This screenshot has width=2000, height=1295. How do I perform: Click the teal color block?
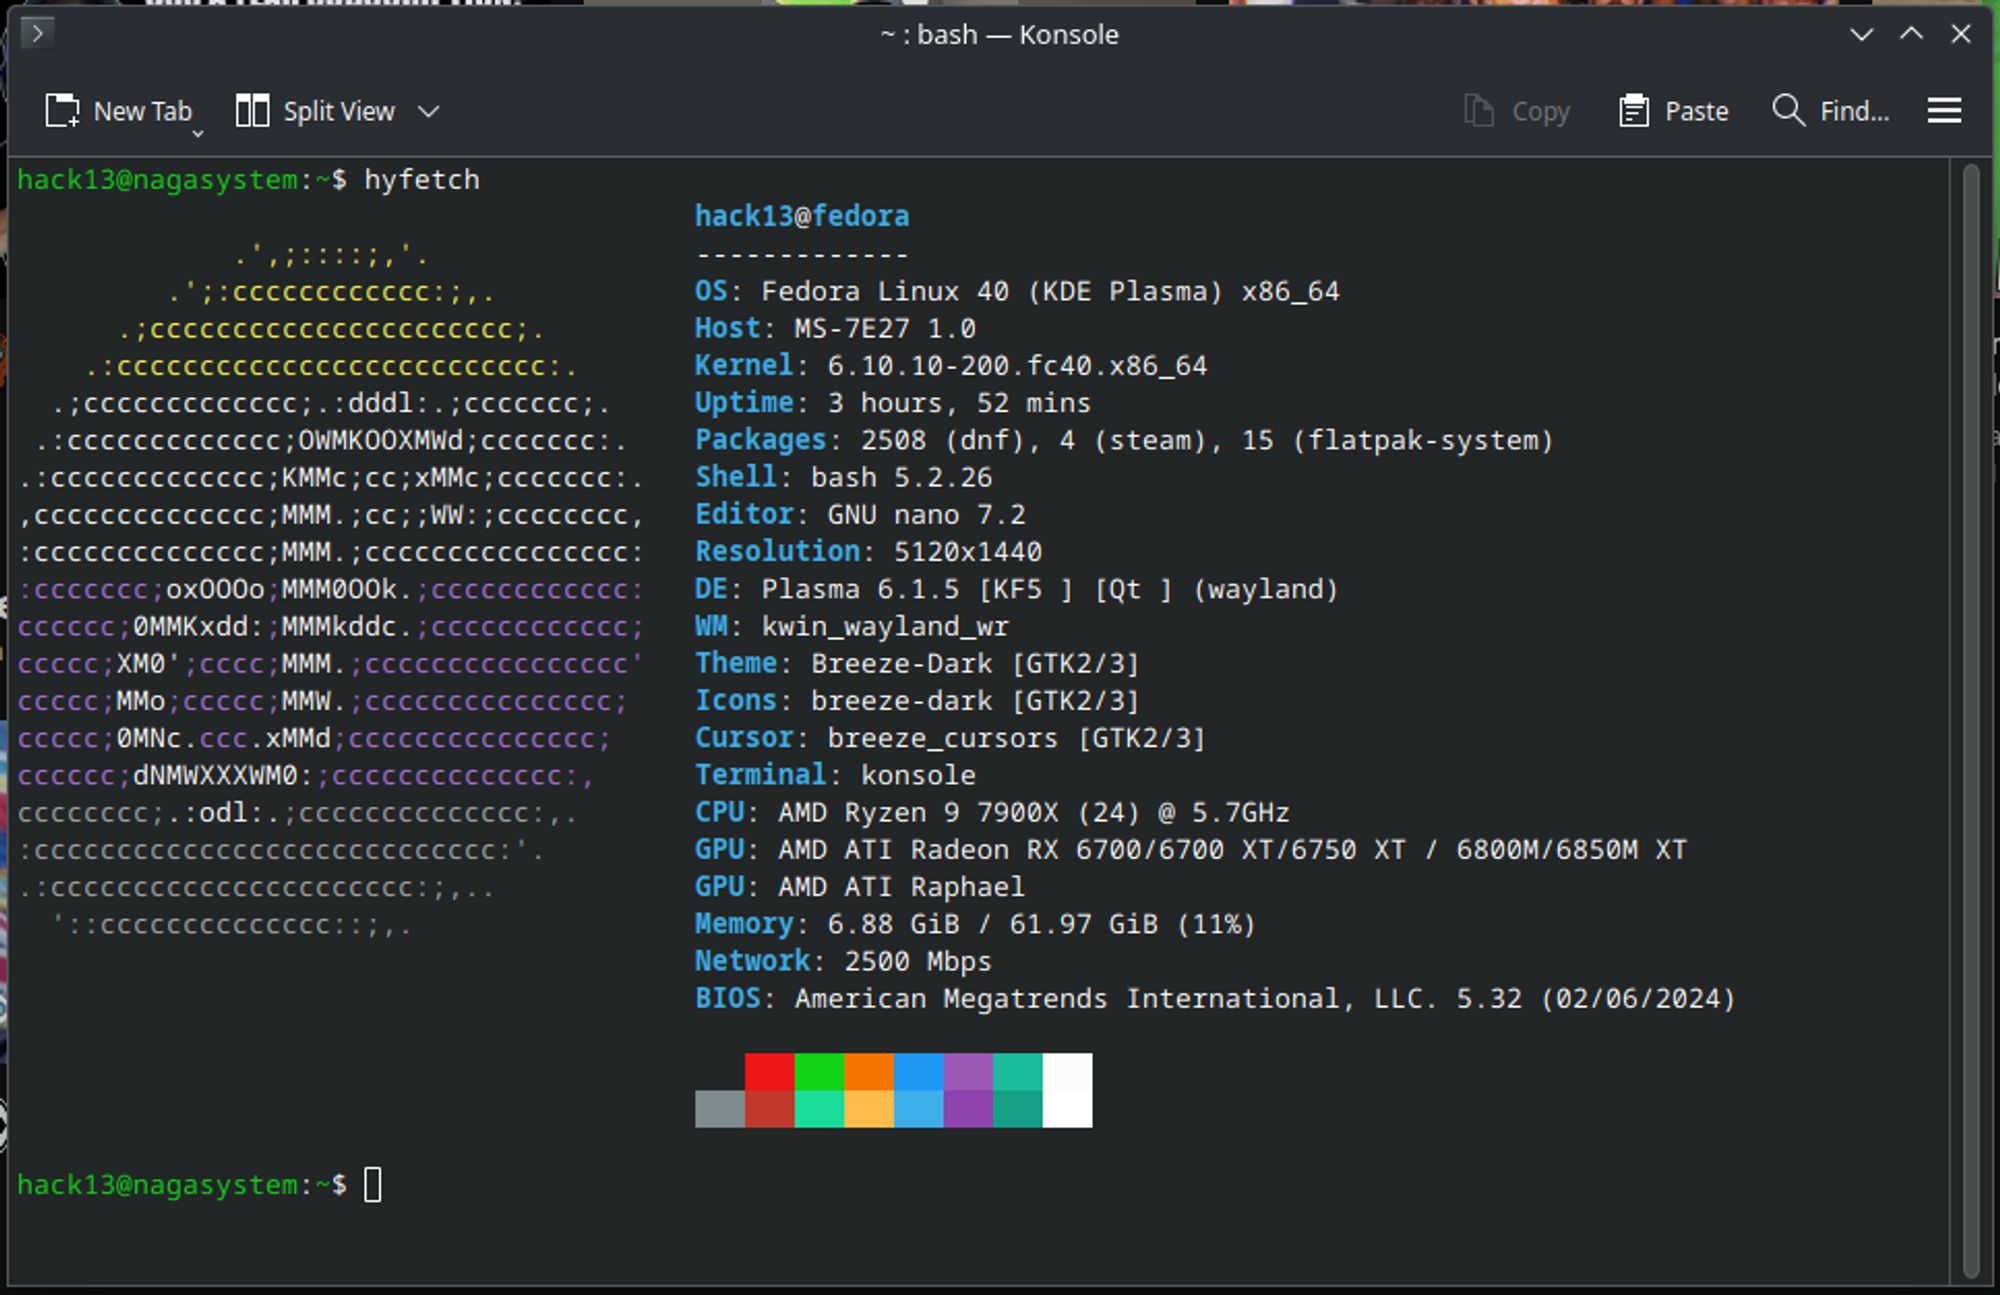1018,1071
